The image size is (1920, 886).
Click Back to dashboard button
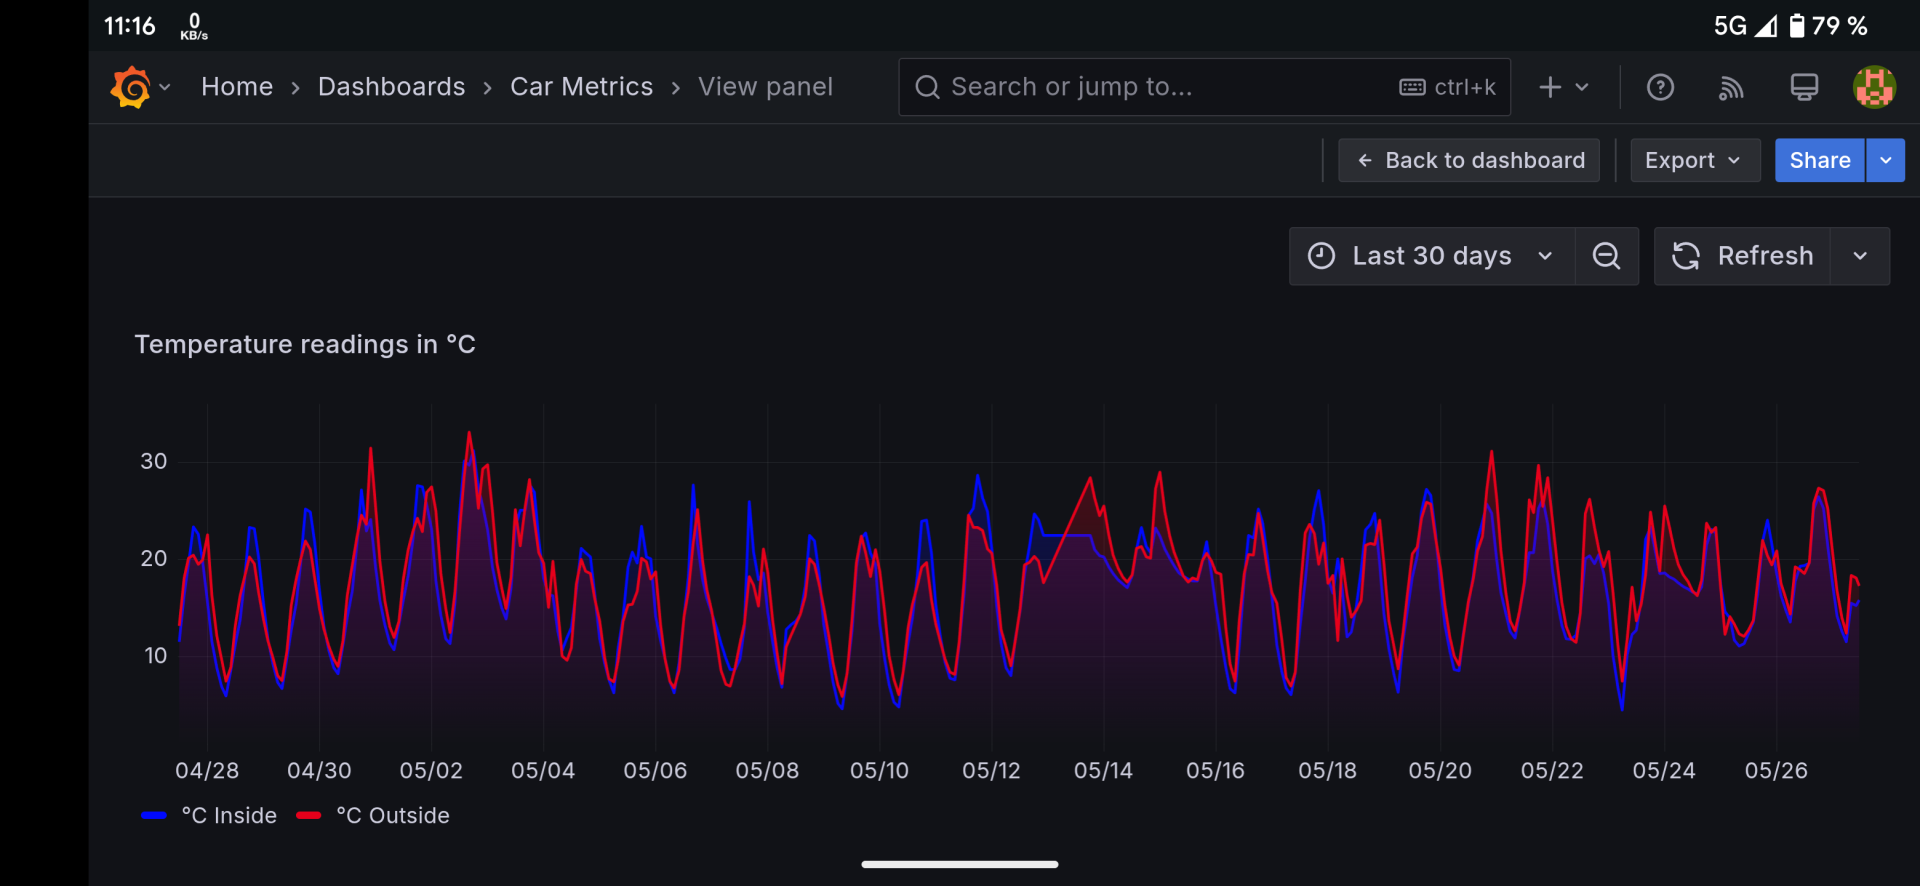(x=1469, y=161)
